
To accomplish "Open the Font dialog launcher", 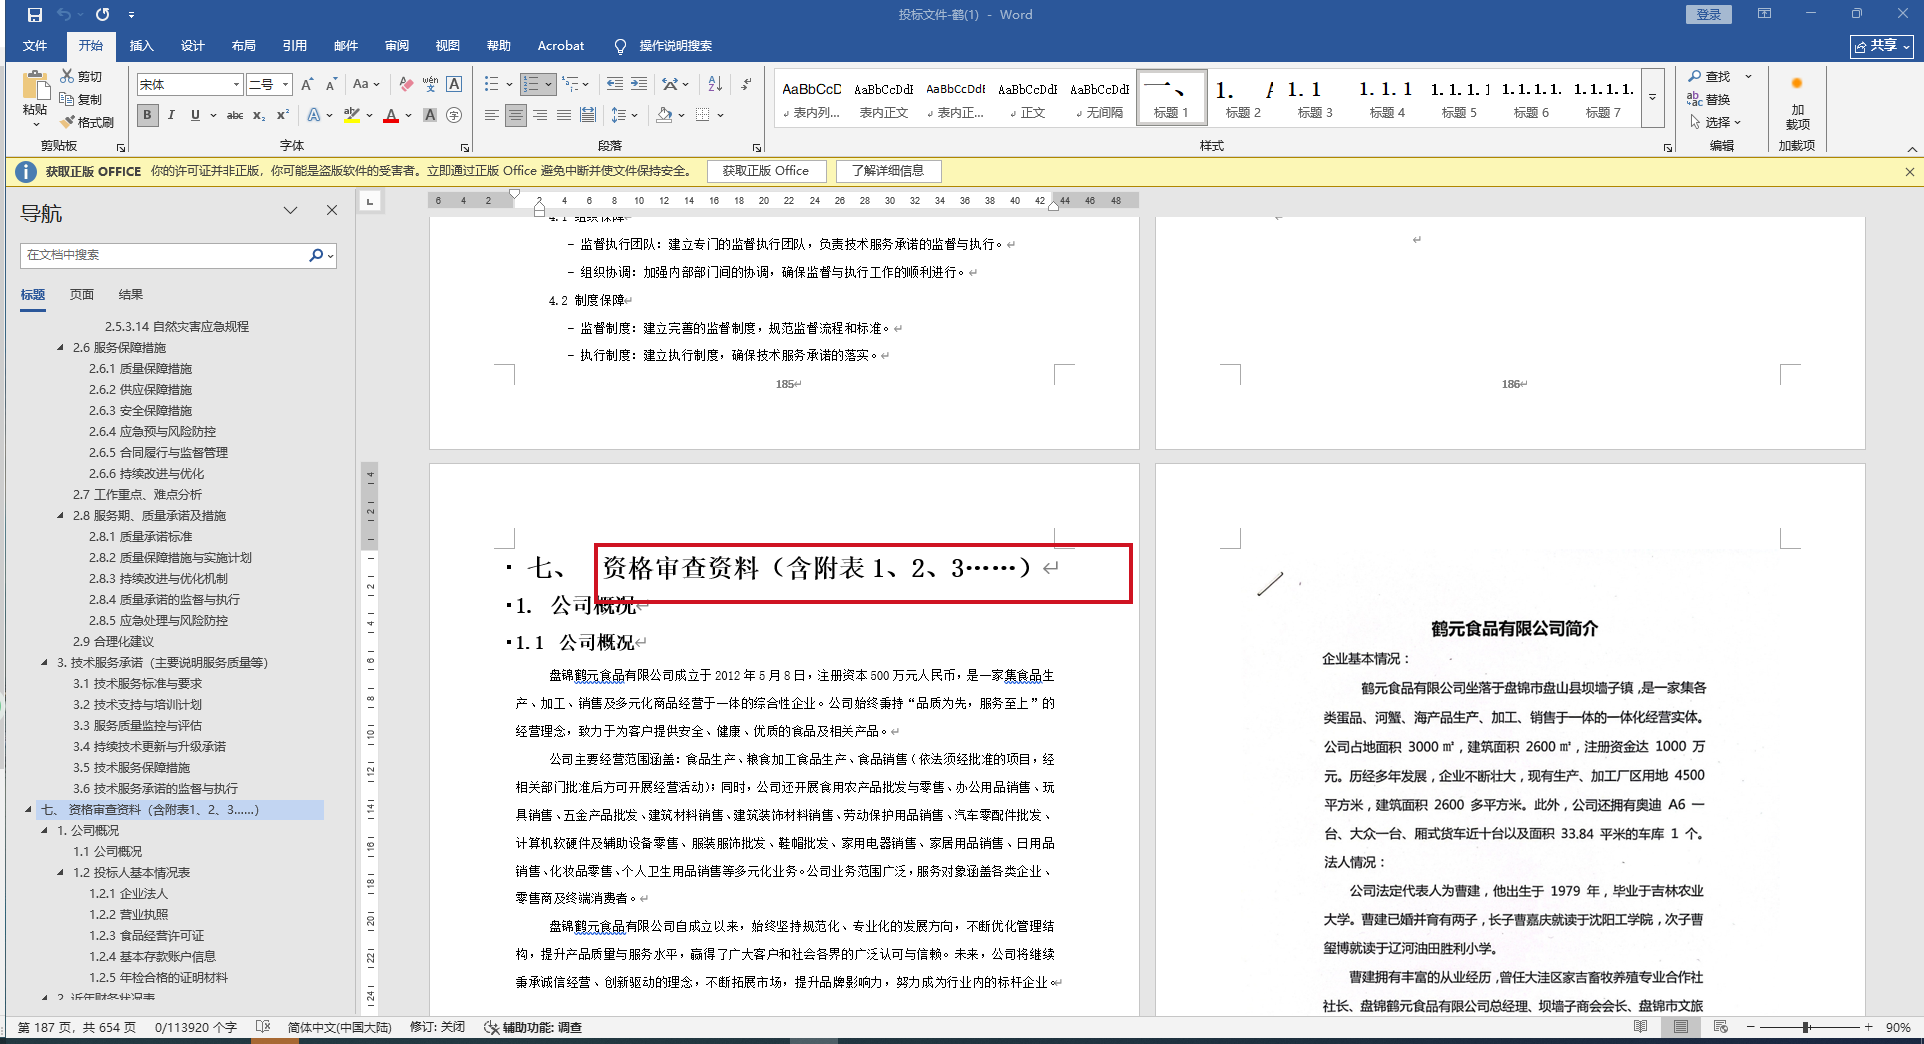I will [x=465, y=147].
